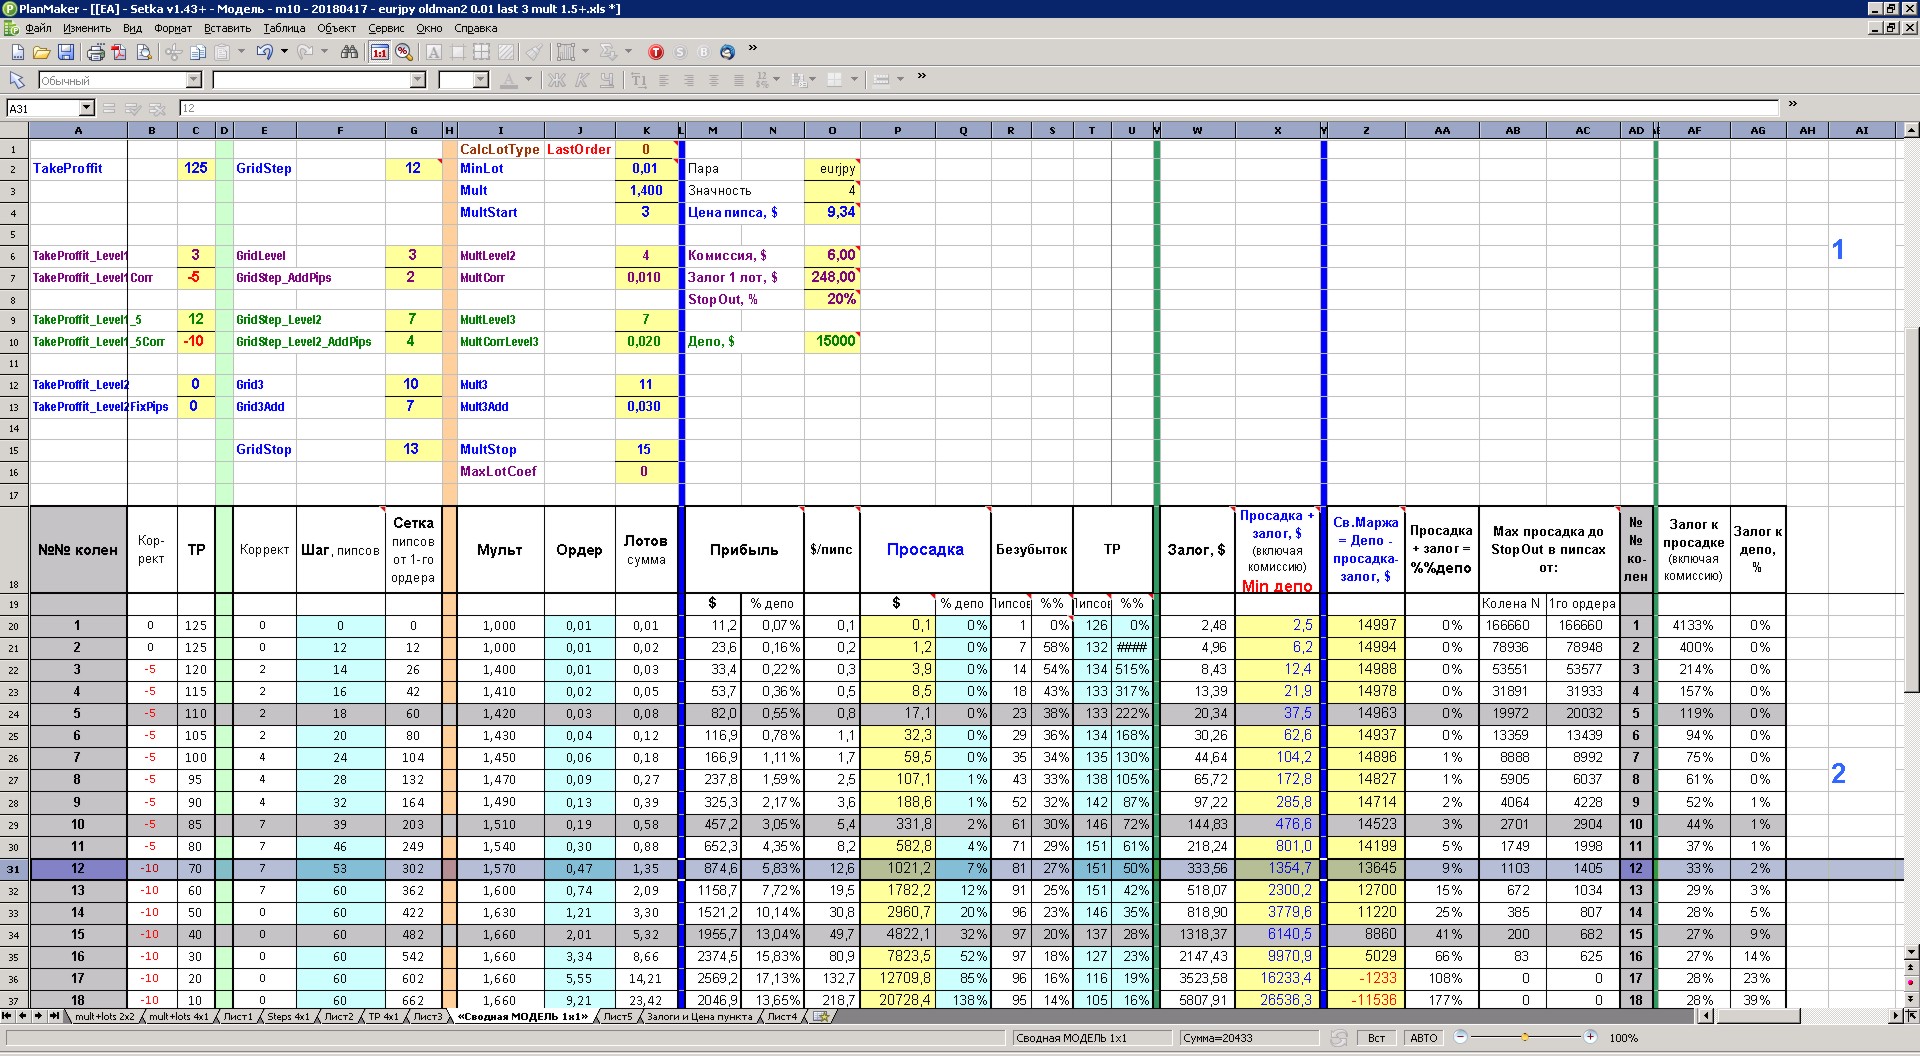Click the zoom in plus button
This screenshot has width=1920, height=1056.
click(x=1590, y=1037)
